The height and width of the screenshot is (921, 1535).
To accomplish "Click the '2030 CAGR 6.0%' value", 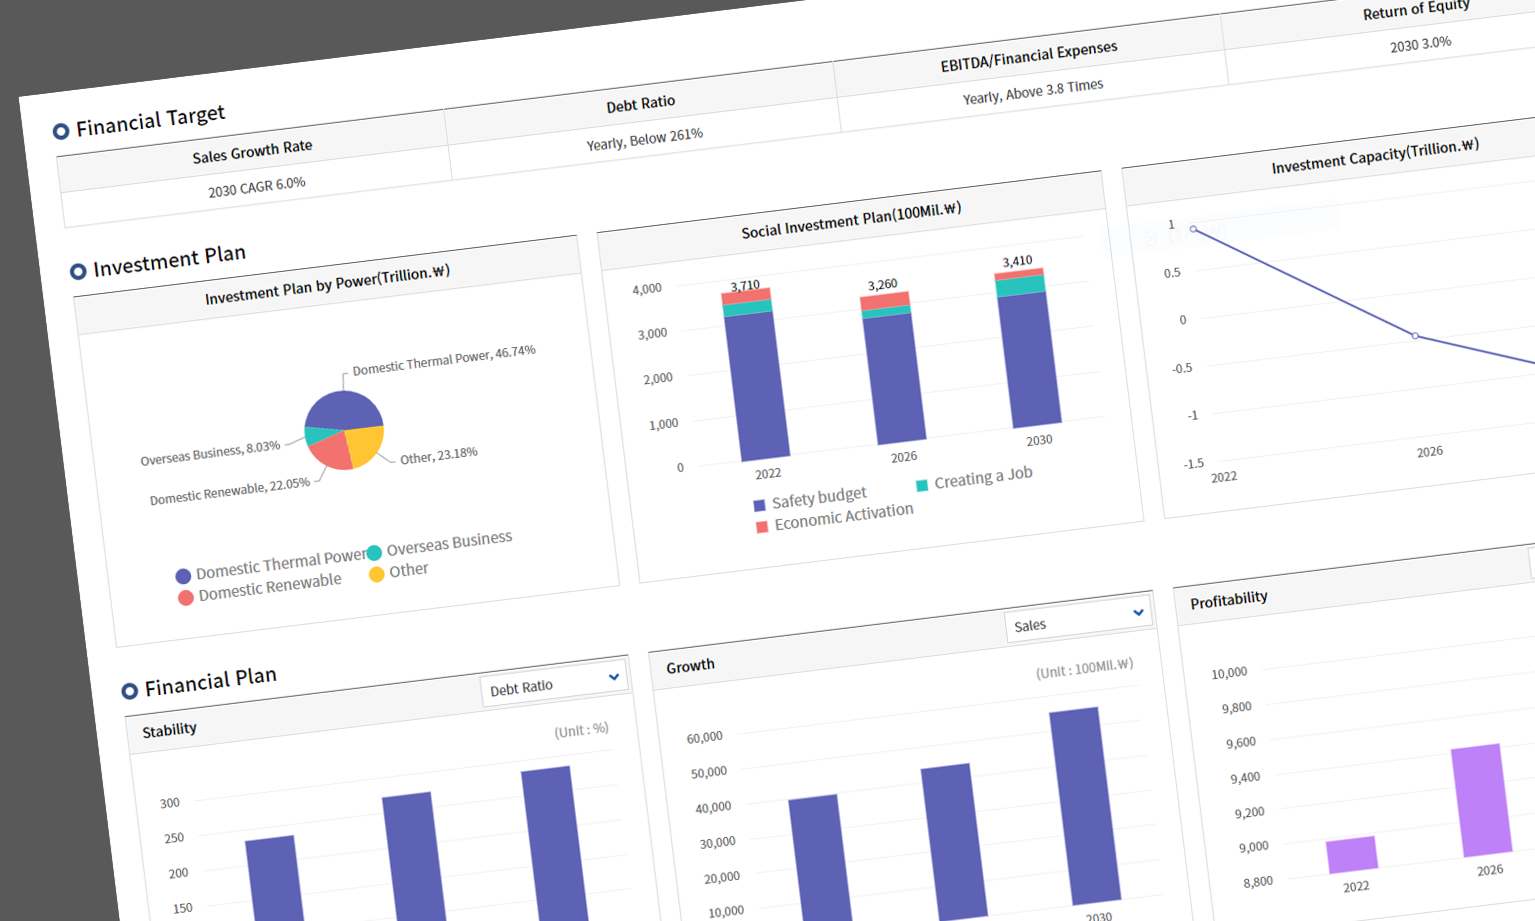I will click(x=257, y=187).
